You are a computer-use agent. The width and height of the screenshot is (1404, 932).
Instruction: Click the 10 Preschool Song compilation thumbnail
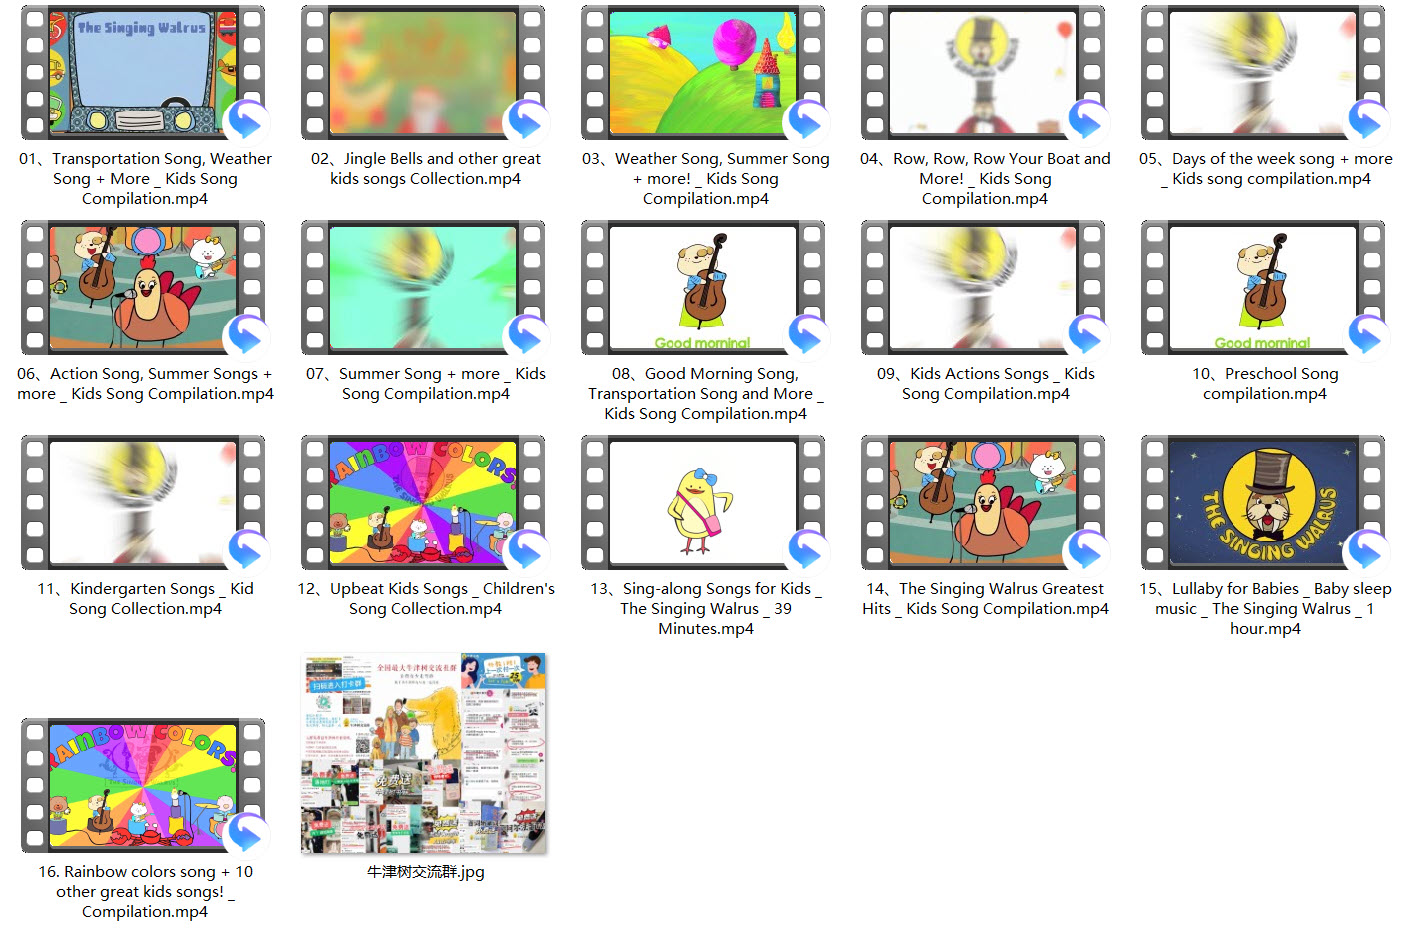pyautogui.click(x=1263, y=288)
